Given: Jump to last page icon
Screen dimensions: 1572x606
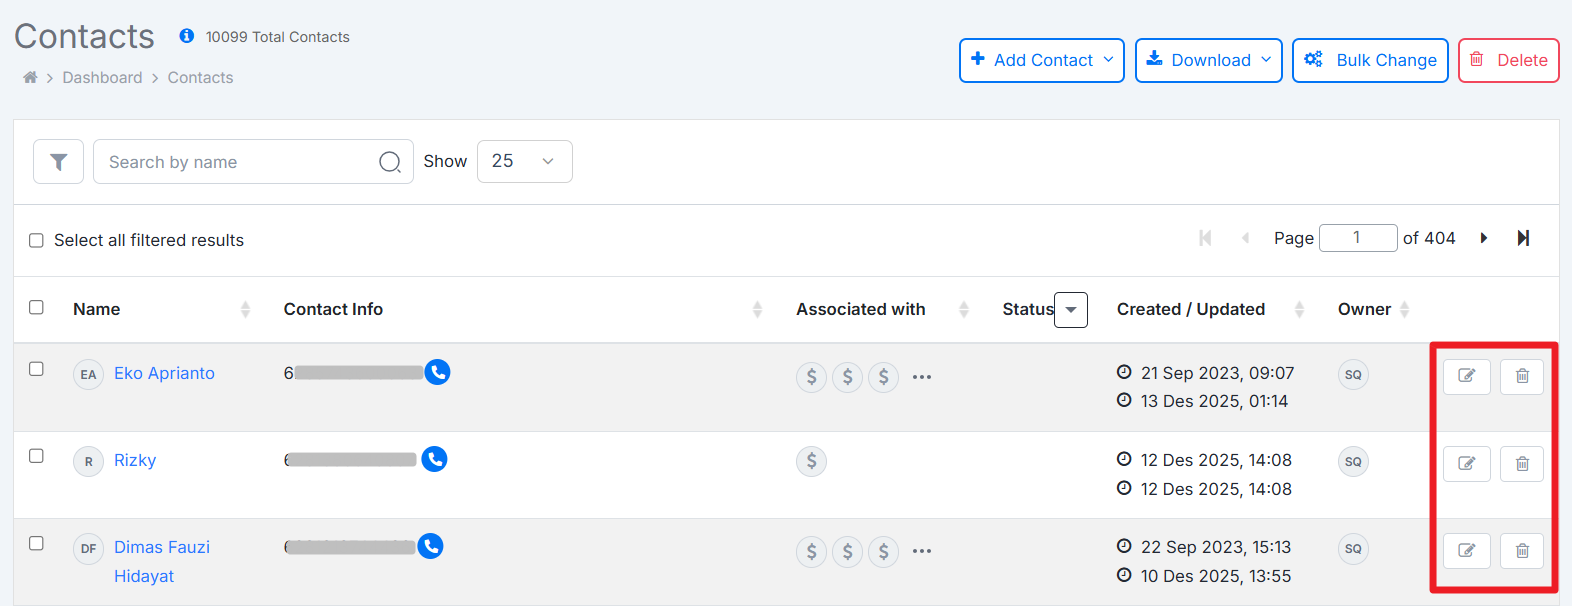Looking at the screenshot, I should (x=1523, y=238).
